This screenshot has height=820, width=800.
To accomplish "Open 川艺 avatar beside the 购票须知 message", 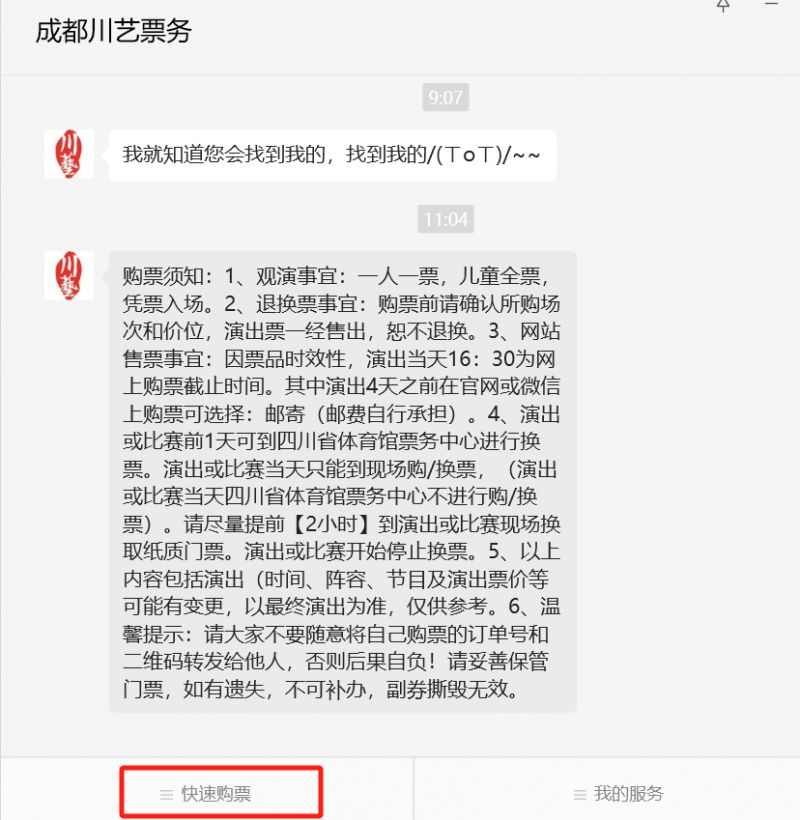I will 69,276.
